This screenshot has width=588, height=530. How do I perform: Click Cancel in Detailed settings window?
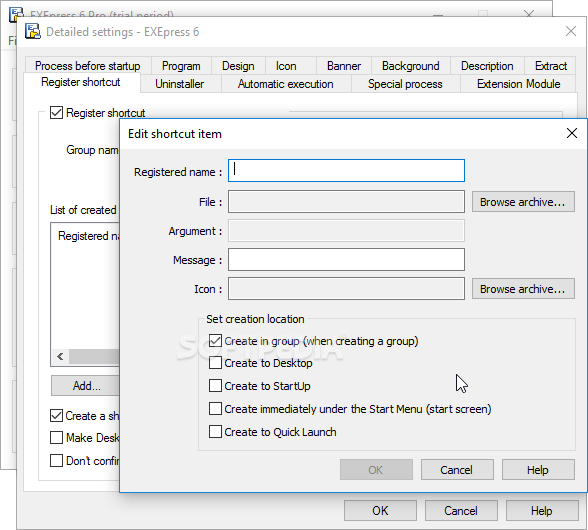[461, 510]
